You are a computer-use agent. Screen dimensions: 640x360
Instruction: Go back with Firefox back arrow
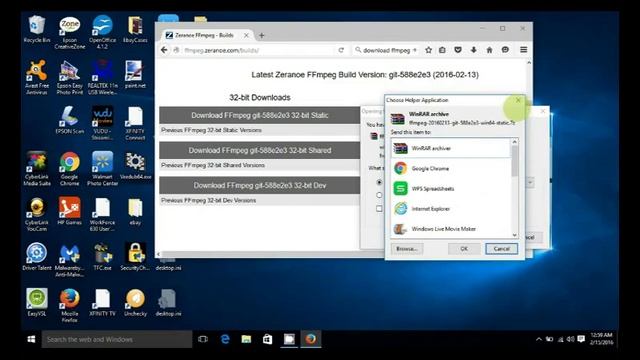coord(164,50)
